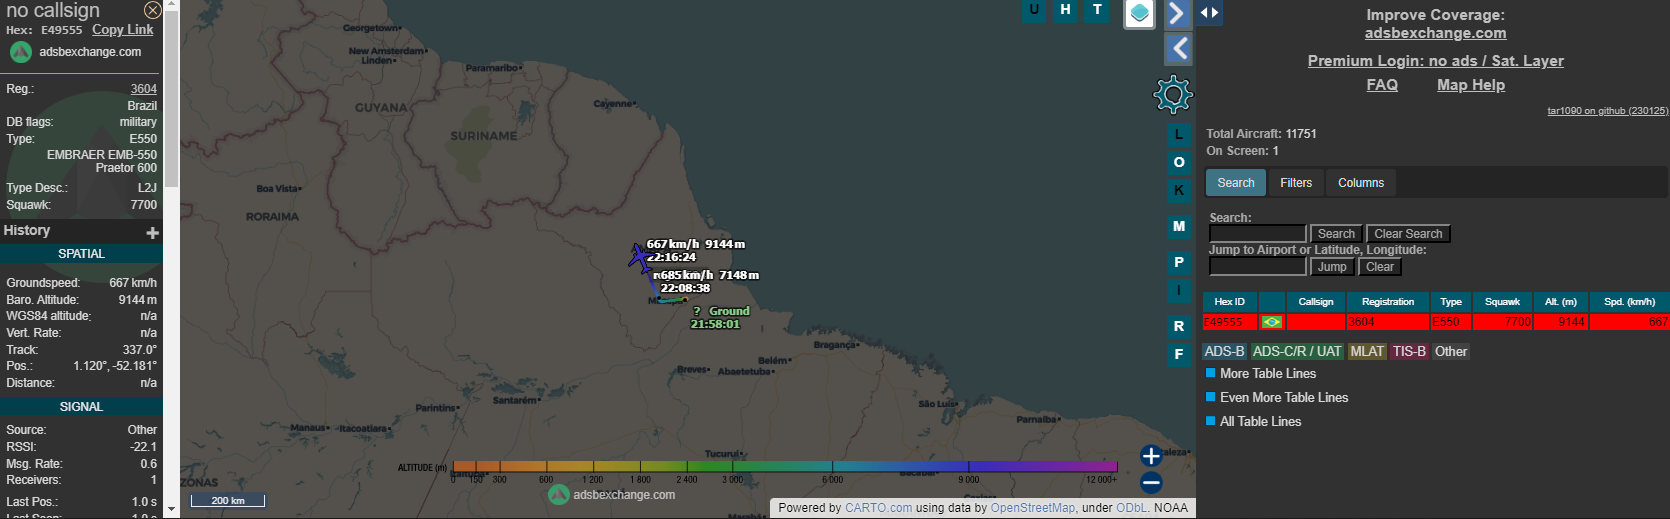Viewport: 1670px width, 519px height.
Task: Open ODbL license link
Action: pos(1131,508)
